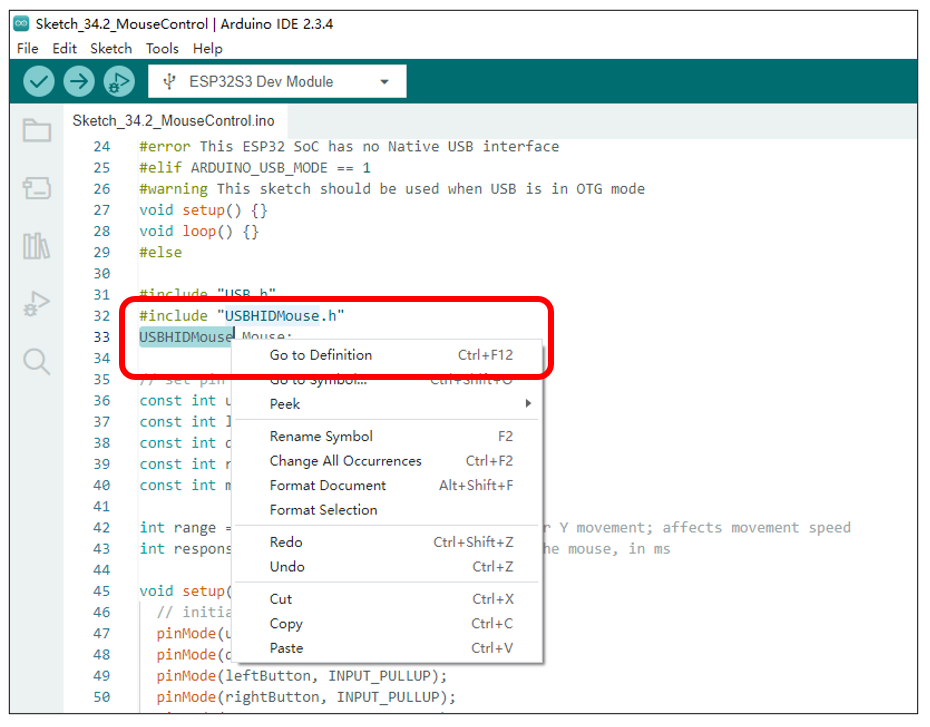The width and height of the screenshot is (930, 727).
Task: Click the #elif ARDUINO_USB_MODE line 25
Action: pyautogui.click(x=255, y=168)
